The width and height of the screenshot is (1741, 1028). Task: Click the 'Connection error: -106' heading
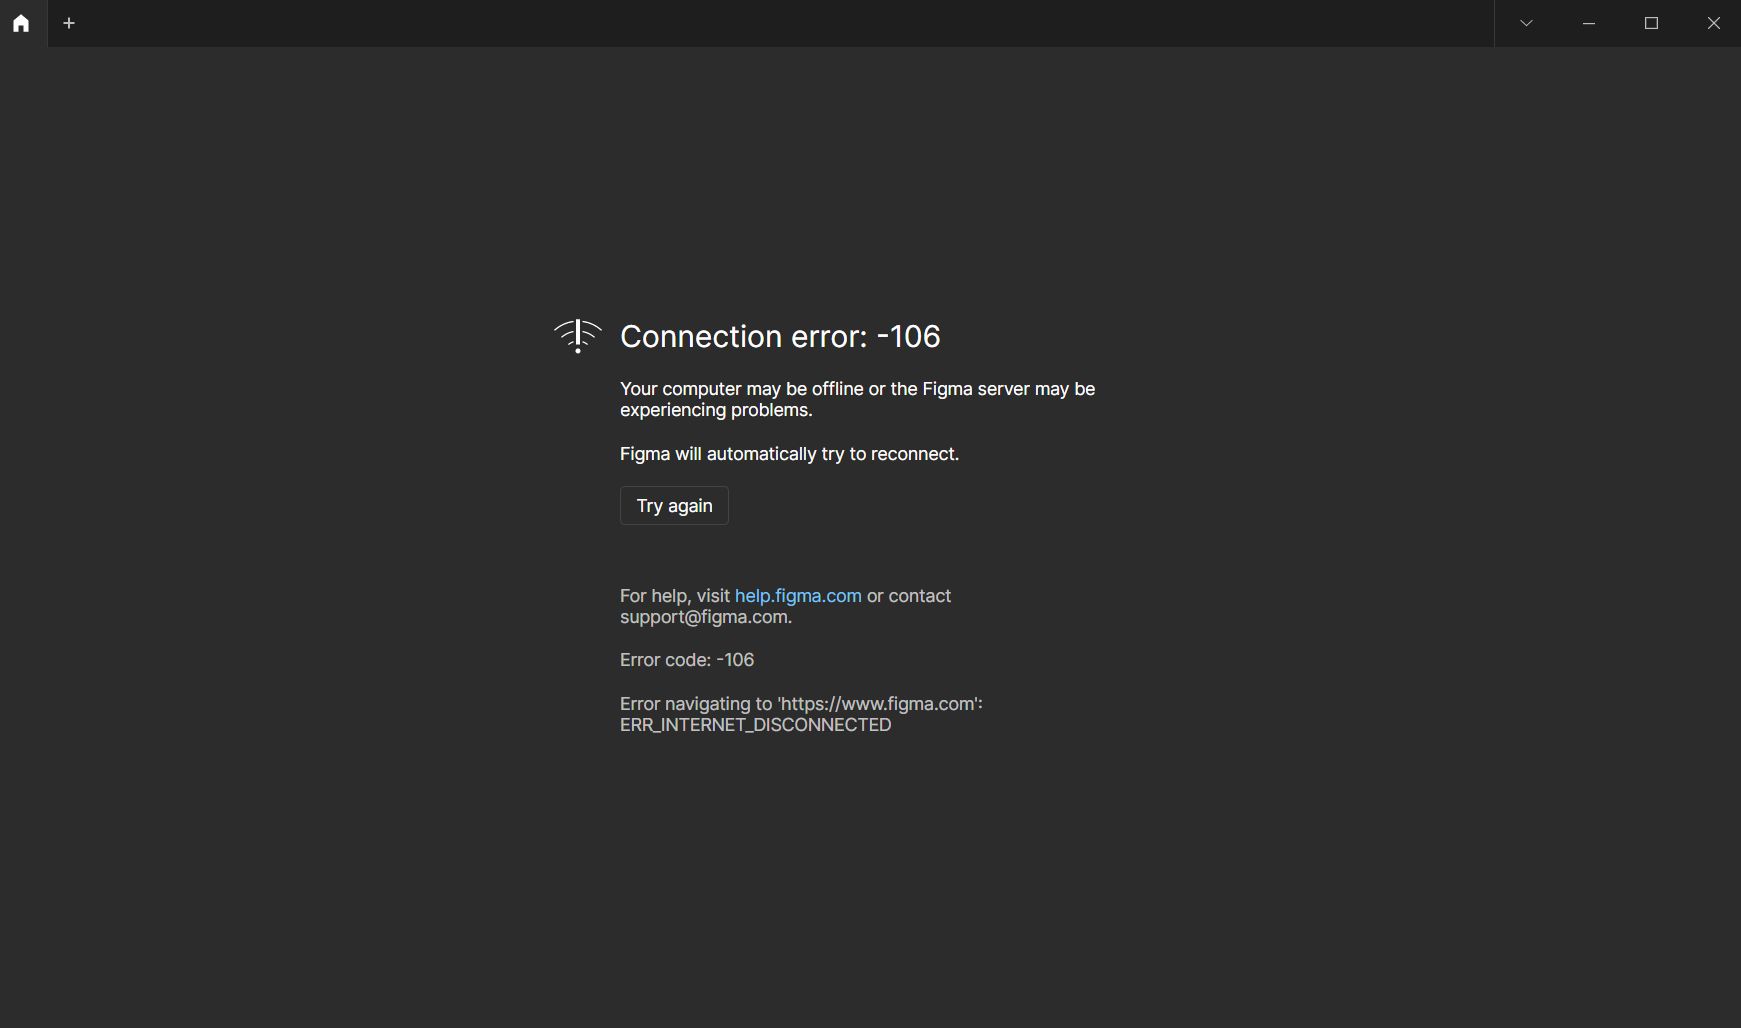point(780,337)
